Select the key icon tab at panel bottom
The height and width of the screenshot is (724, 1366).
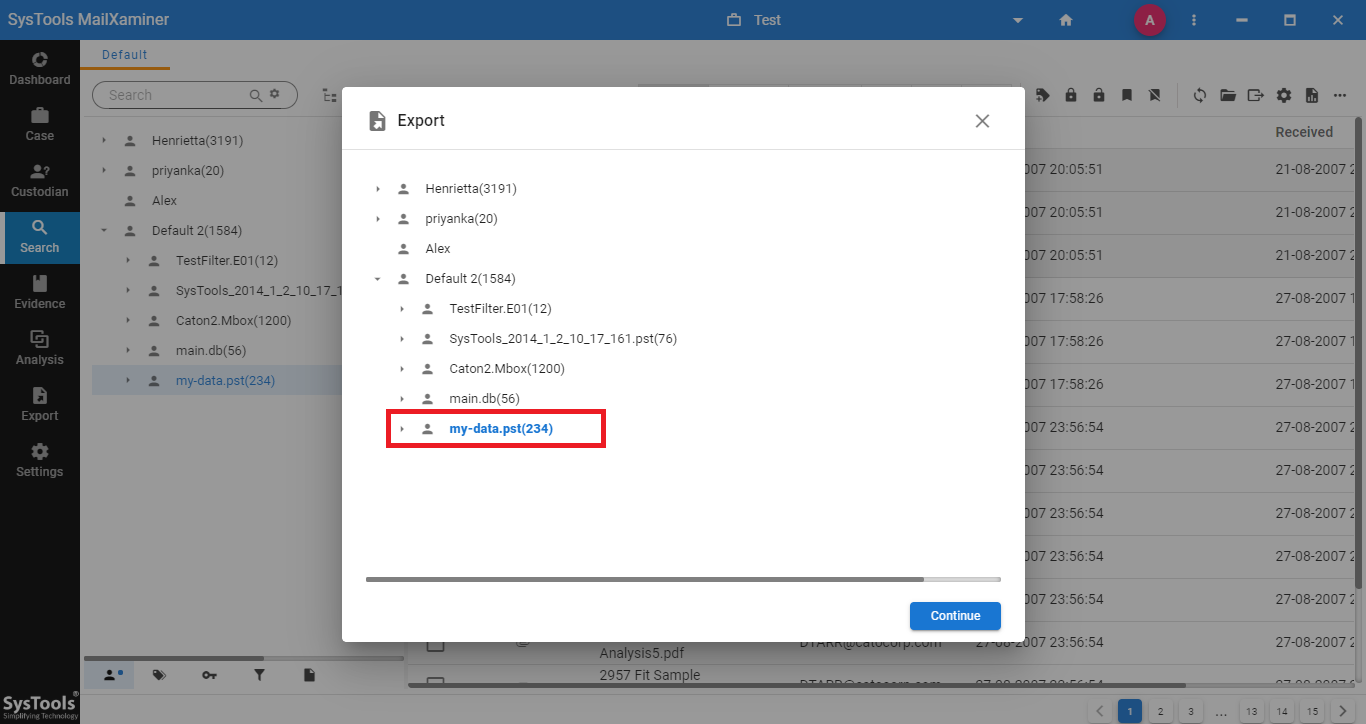(209, 676)
